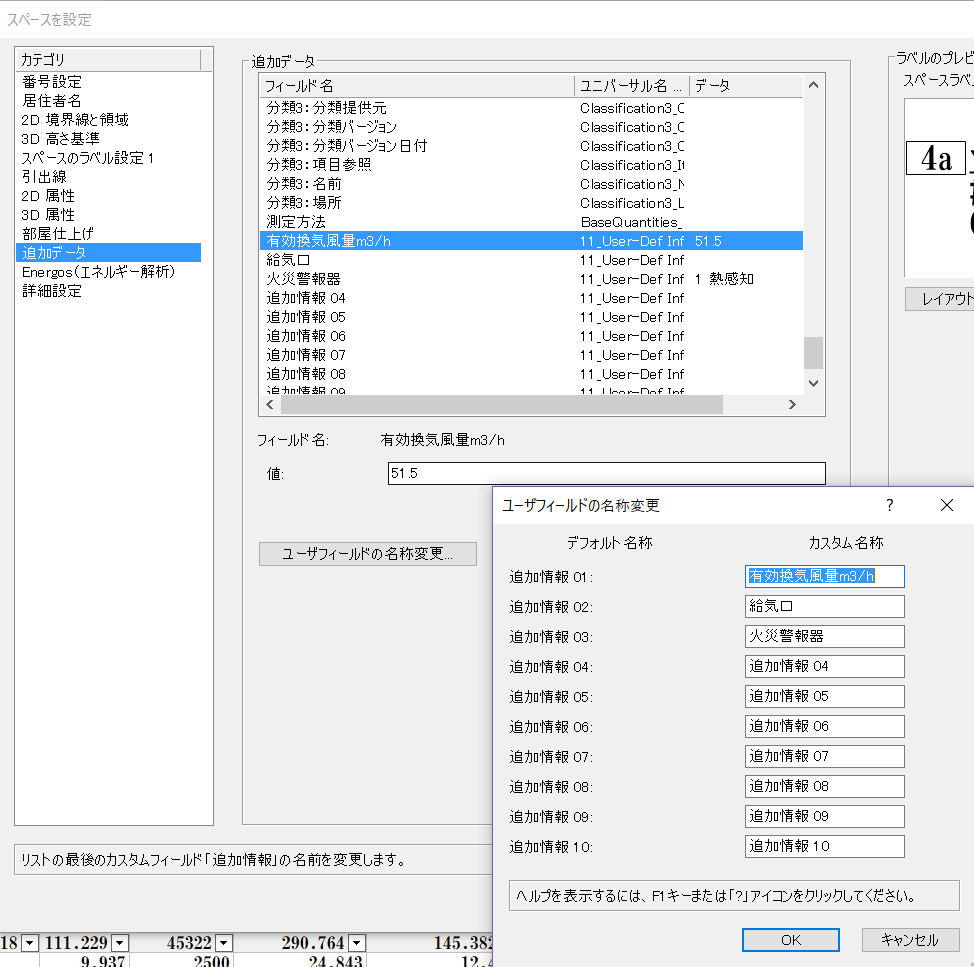Click the キャンセル button
Viewport: 974px width, 967px height.
[910, 940]
